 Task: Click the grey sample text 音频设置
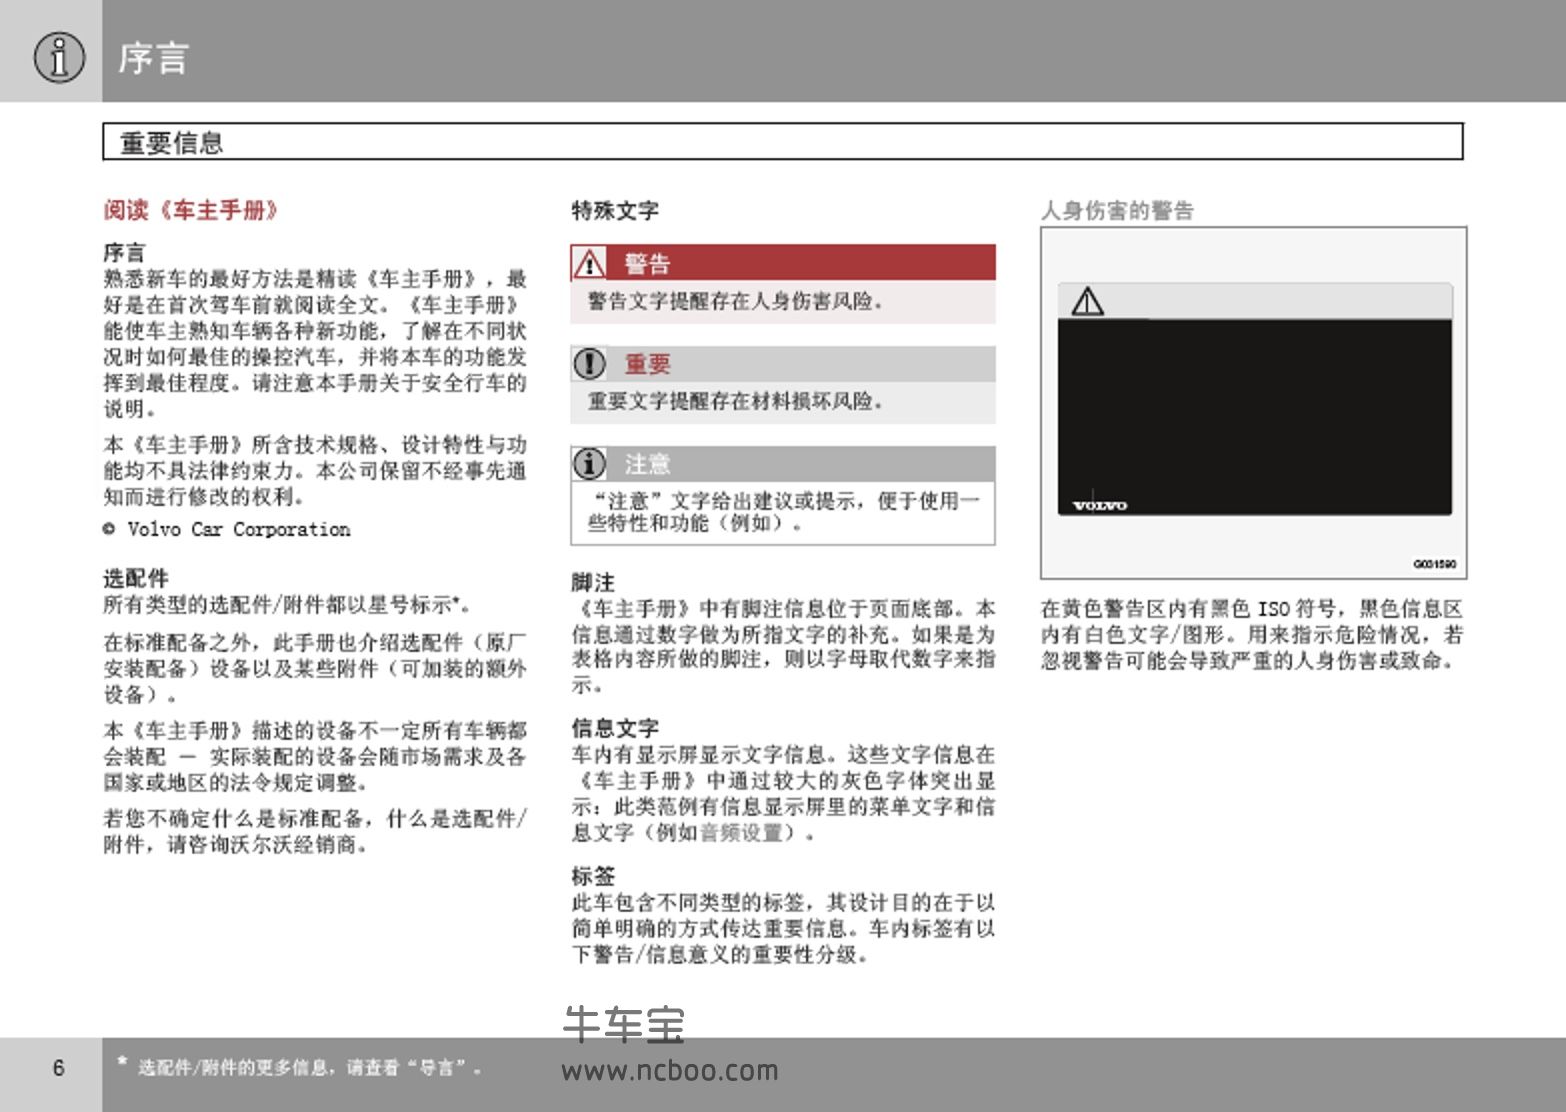point(740,832)
